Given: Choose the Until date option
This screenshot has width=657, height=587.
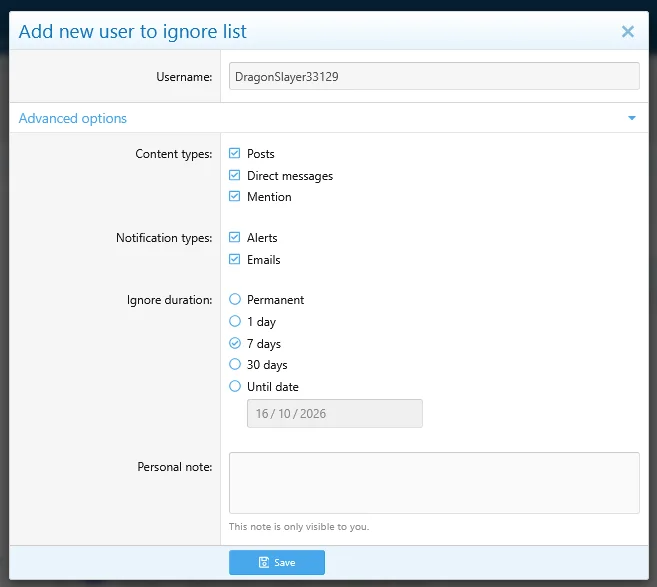Looking at the screenshot, I should tap(235, 386).
